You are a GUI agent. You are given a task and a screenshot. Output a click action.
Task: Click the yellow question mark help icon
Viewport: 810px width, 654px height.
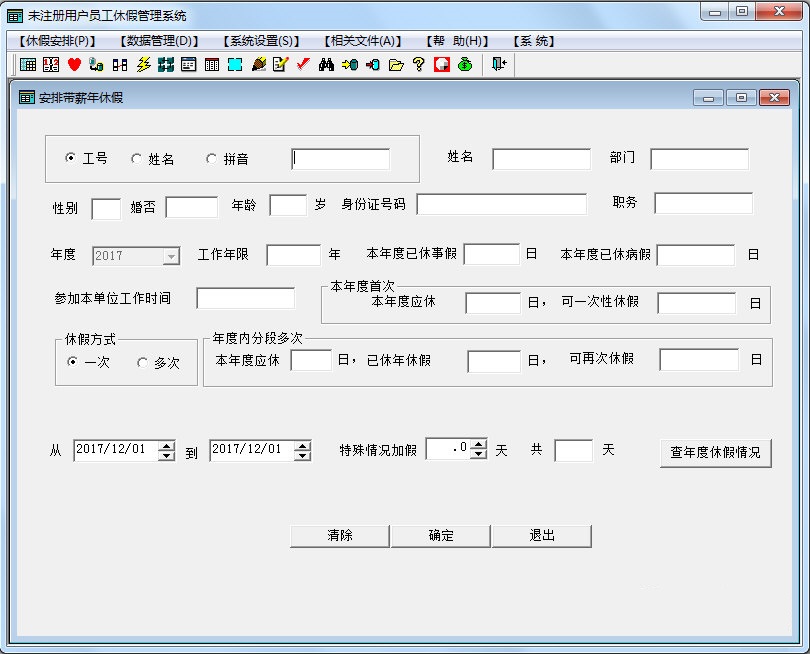(x=418, y=65)
